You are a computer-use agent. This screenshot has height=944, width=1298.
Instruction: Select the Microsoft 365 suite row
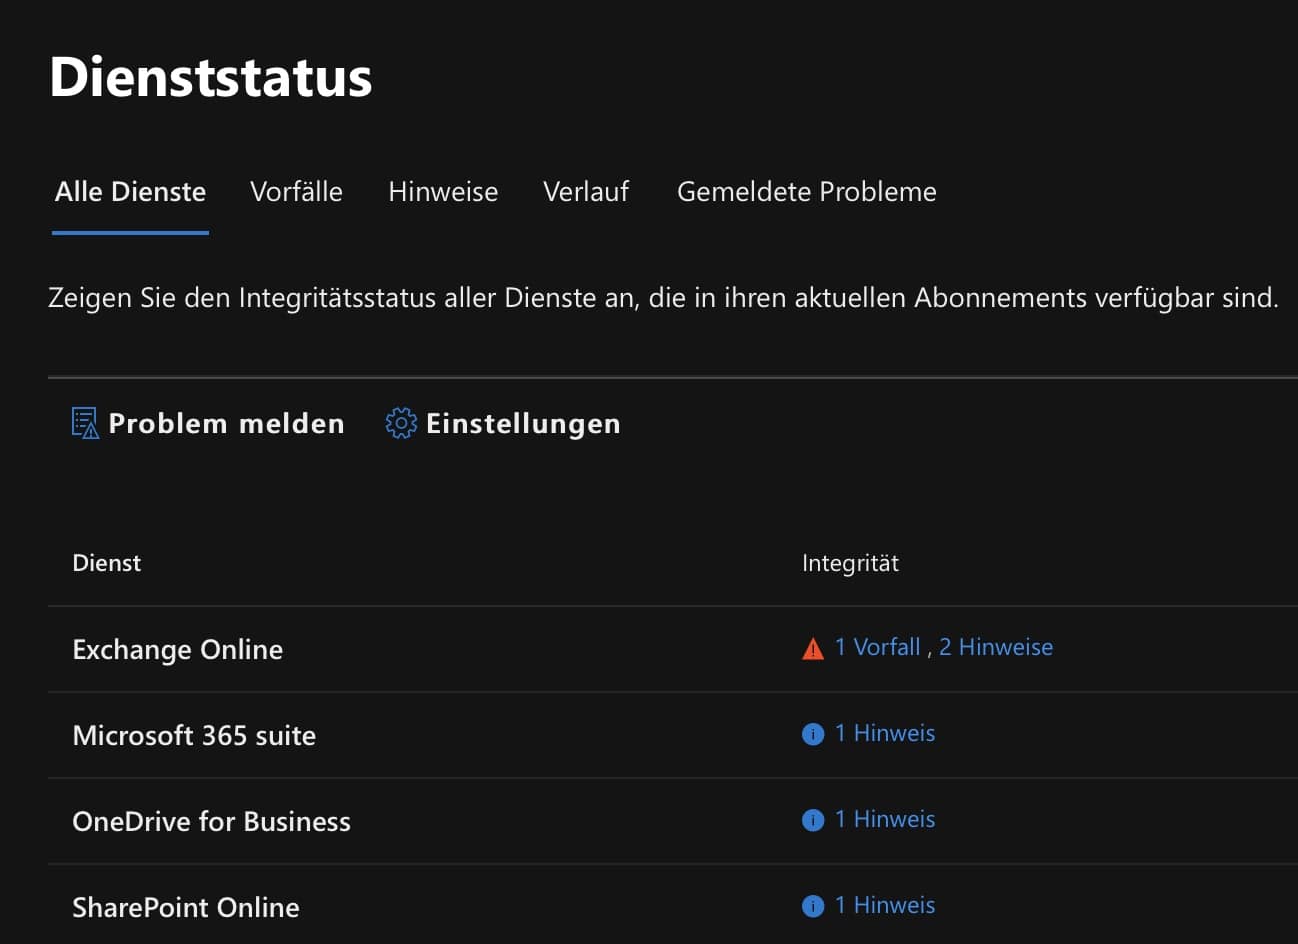[673, 735]
